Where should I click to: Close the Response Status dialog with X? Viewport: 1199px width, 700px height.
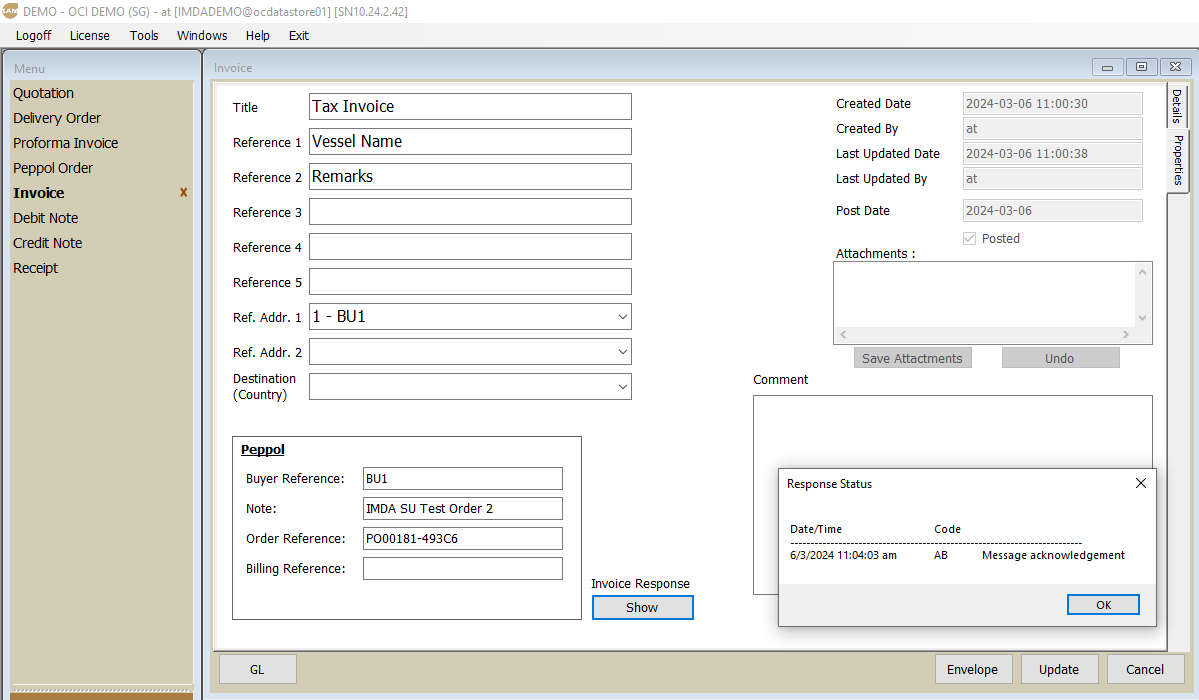[x=1140, y=483]
